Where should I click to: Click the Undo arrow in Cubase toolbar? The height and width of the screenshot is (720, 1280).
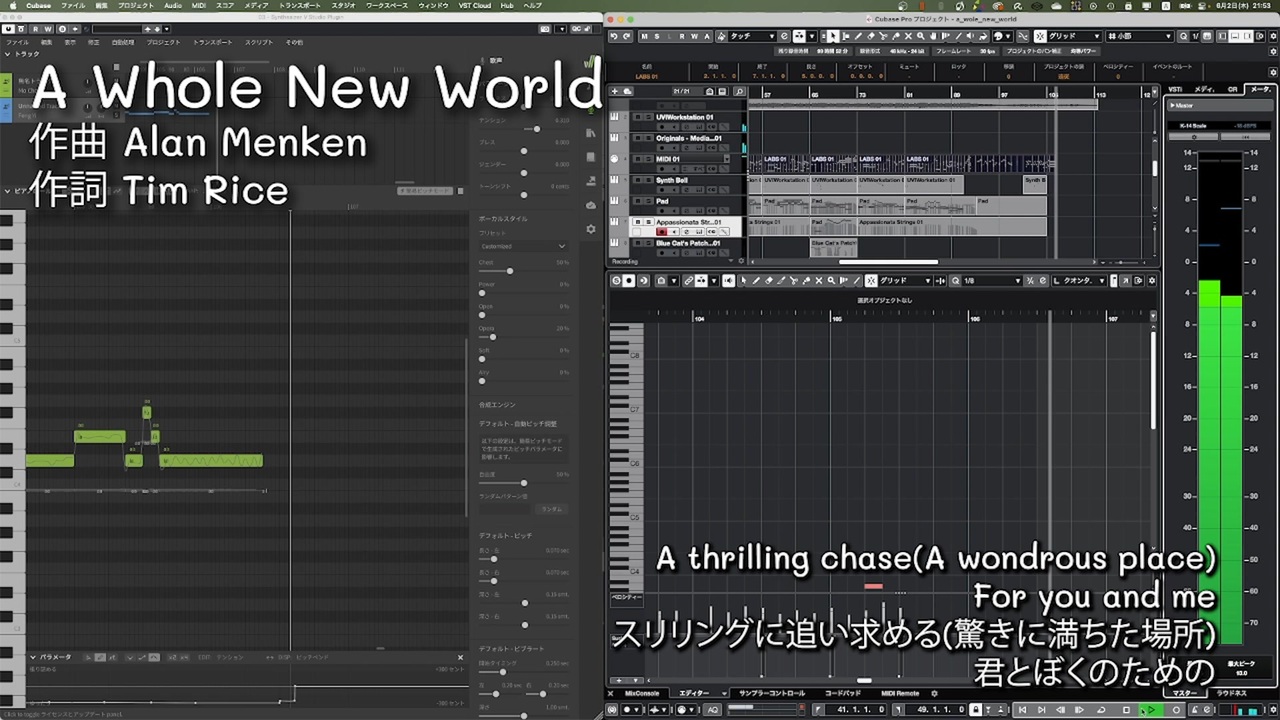point(614,36)
